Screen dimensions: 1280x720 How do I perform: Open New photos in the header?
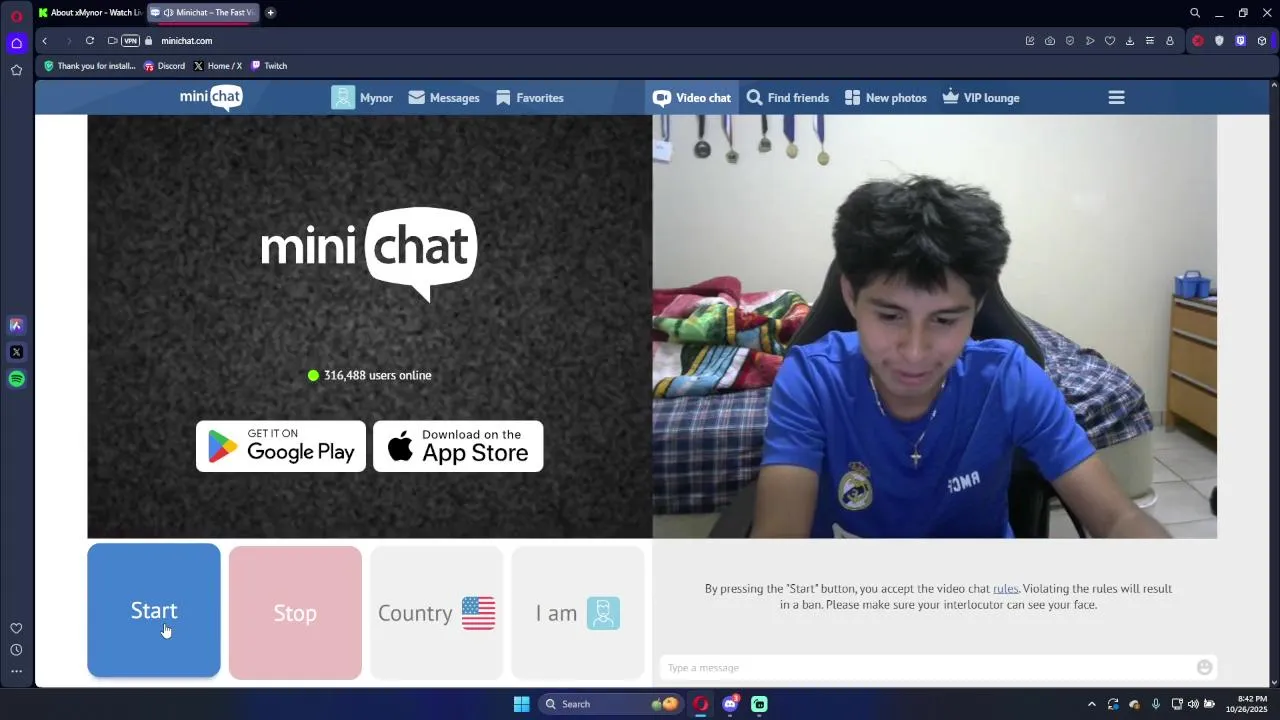[x=885, y=98]
